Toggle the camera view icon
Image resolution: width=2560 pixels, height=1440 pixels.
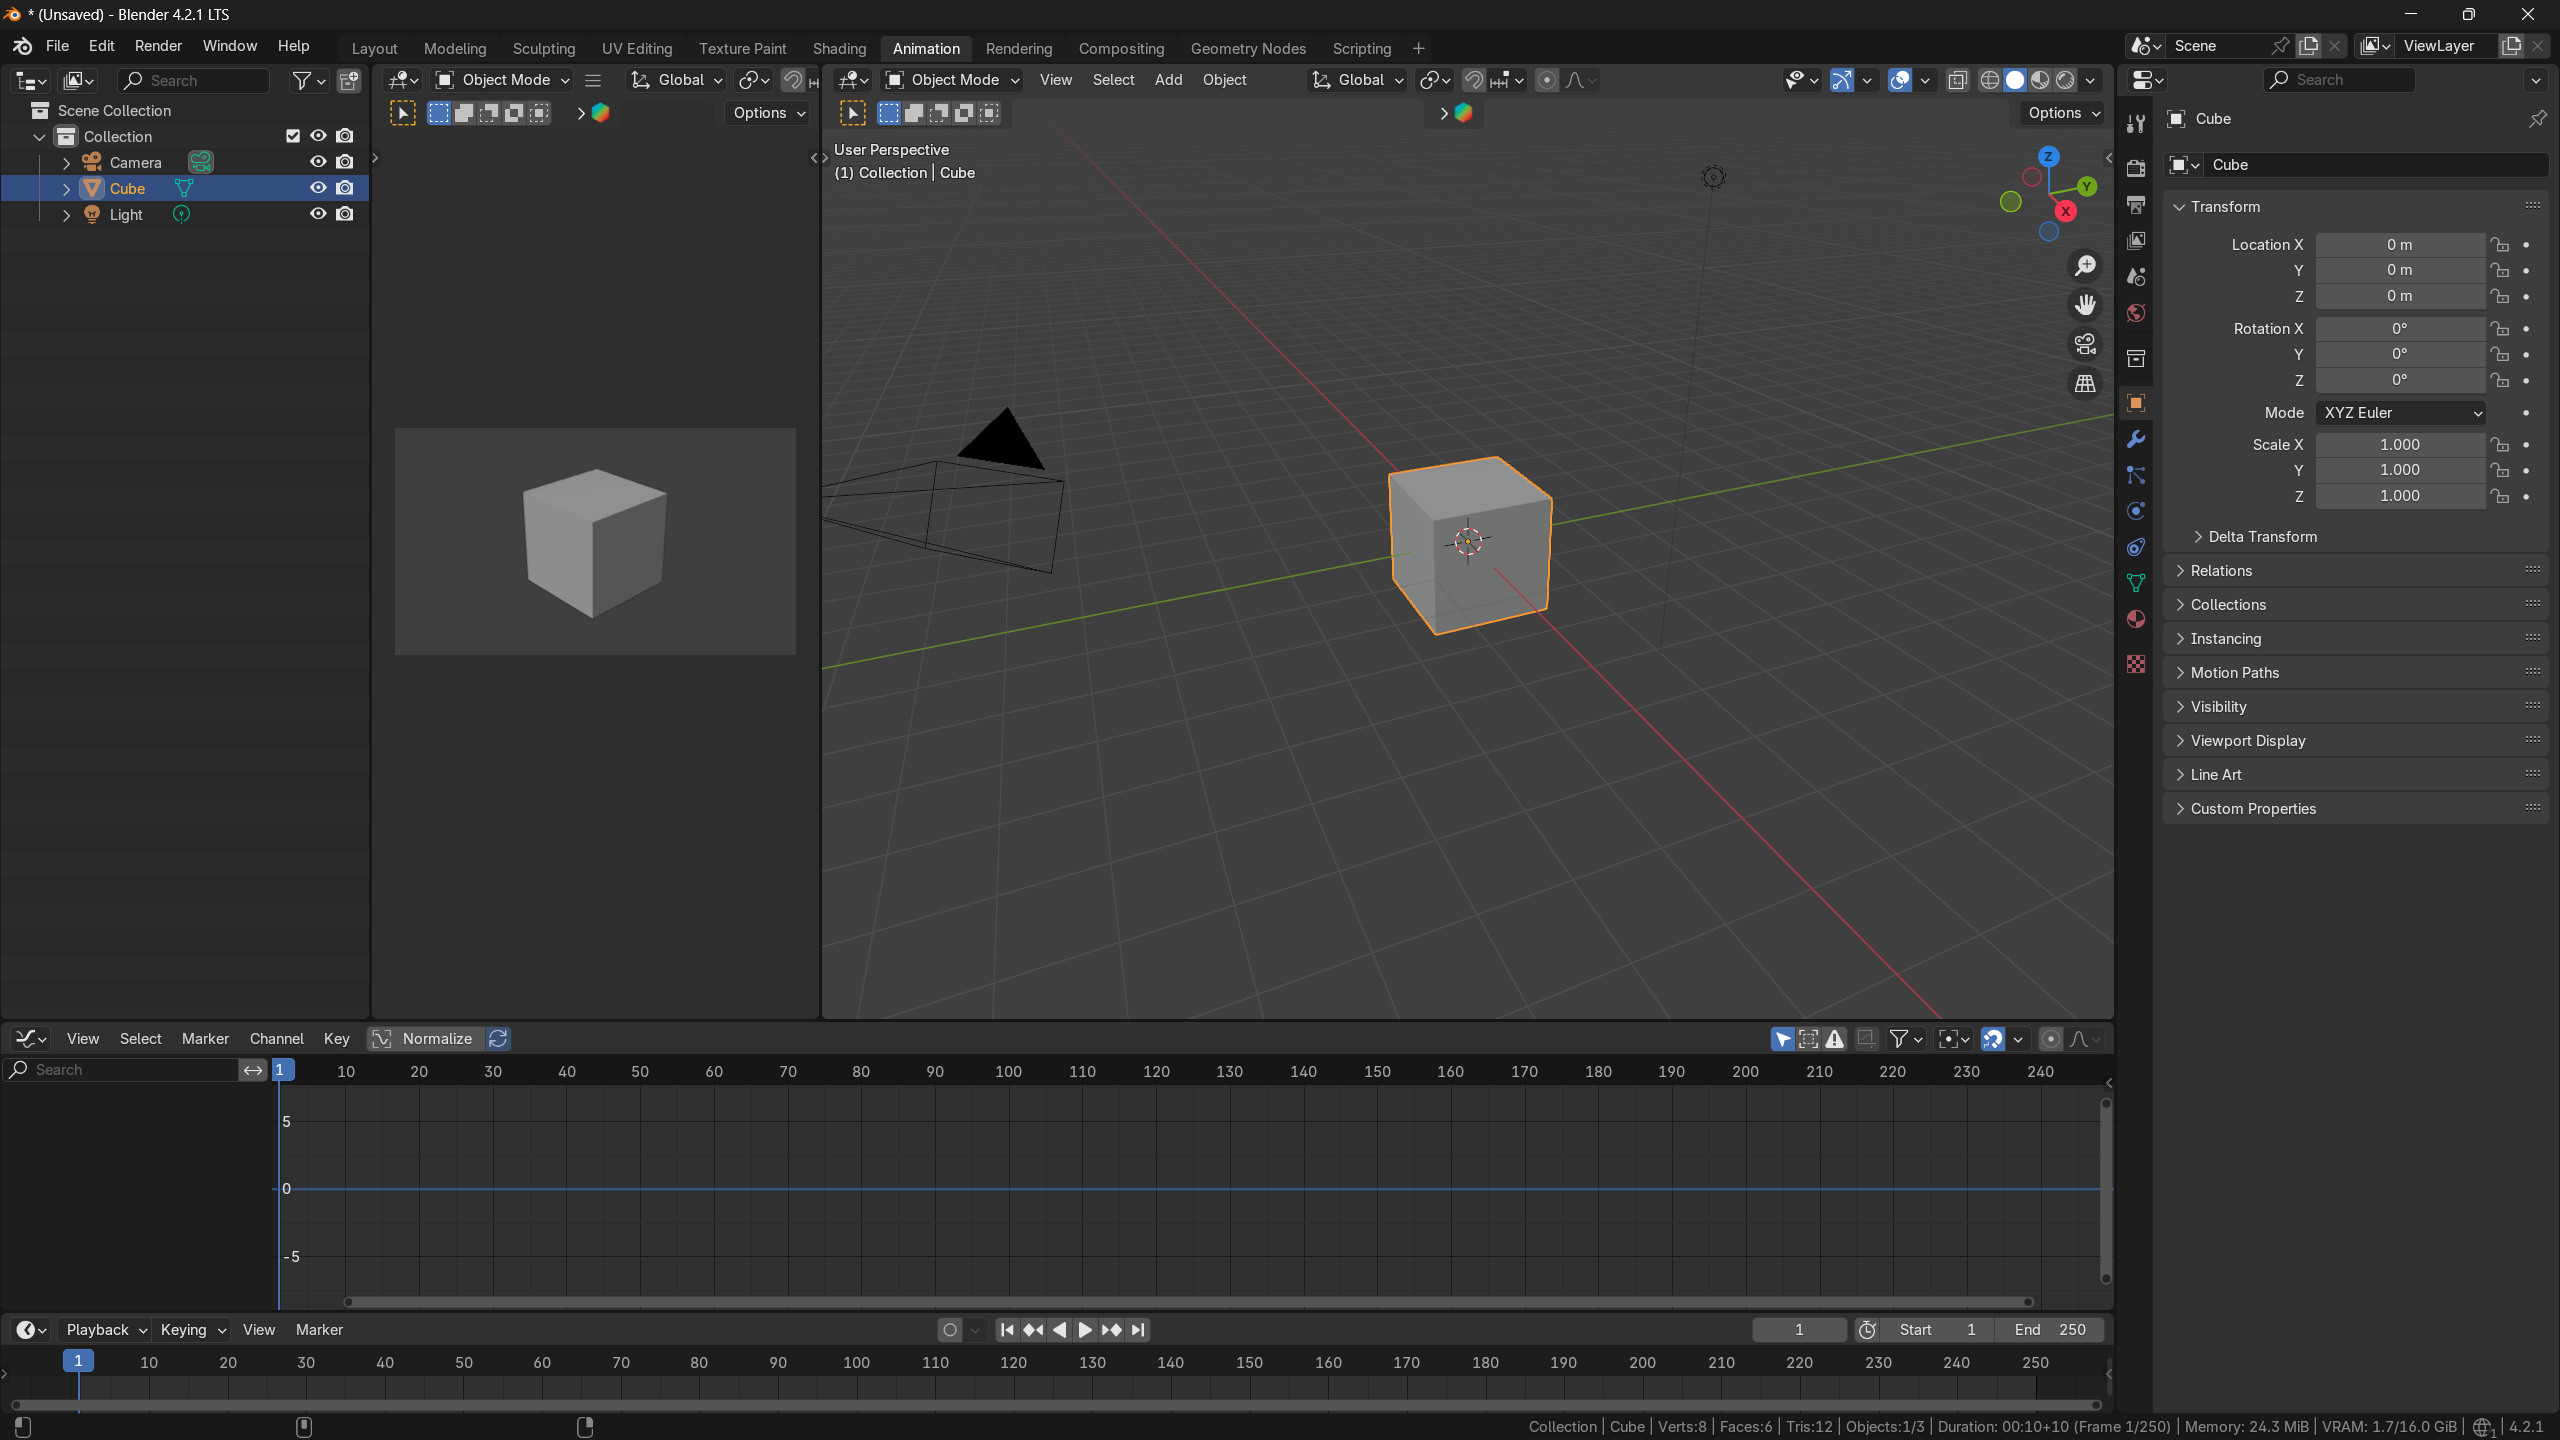coord(2085,344)
